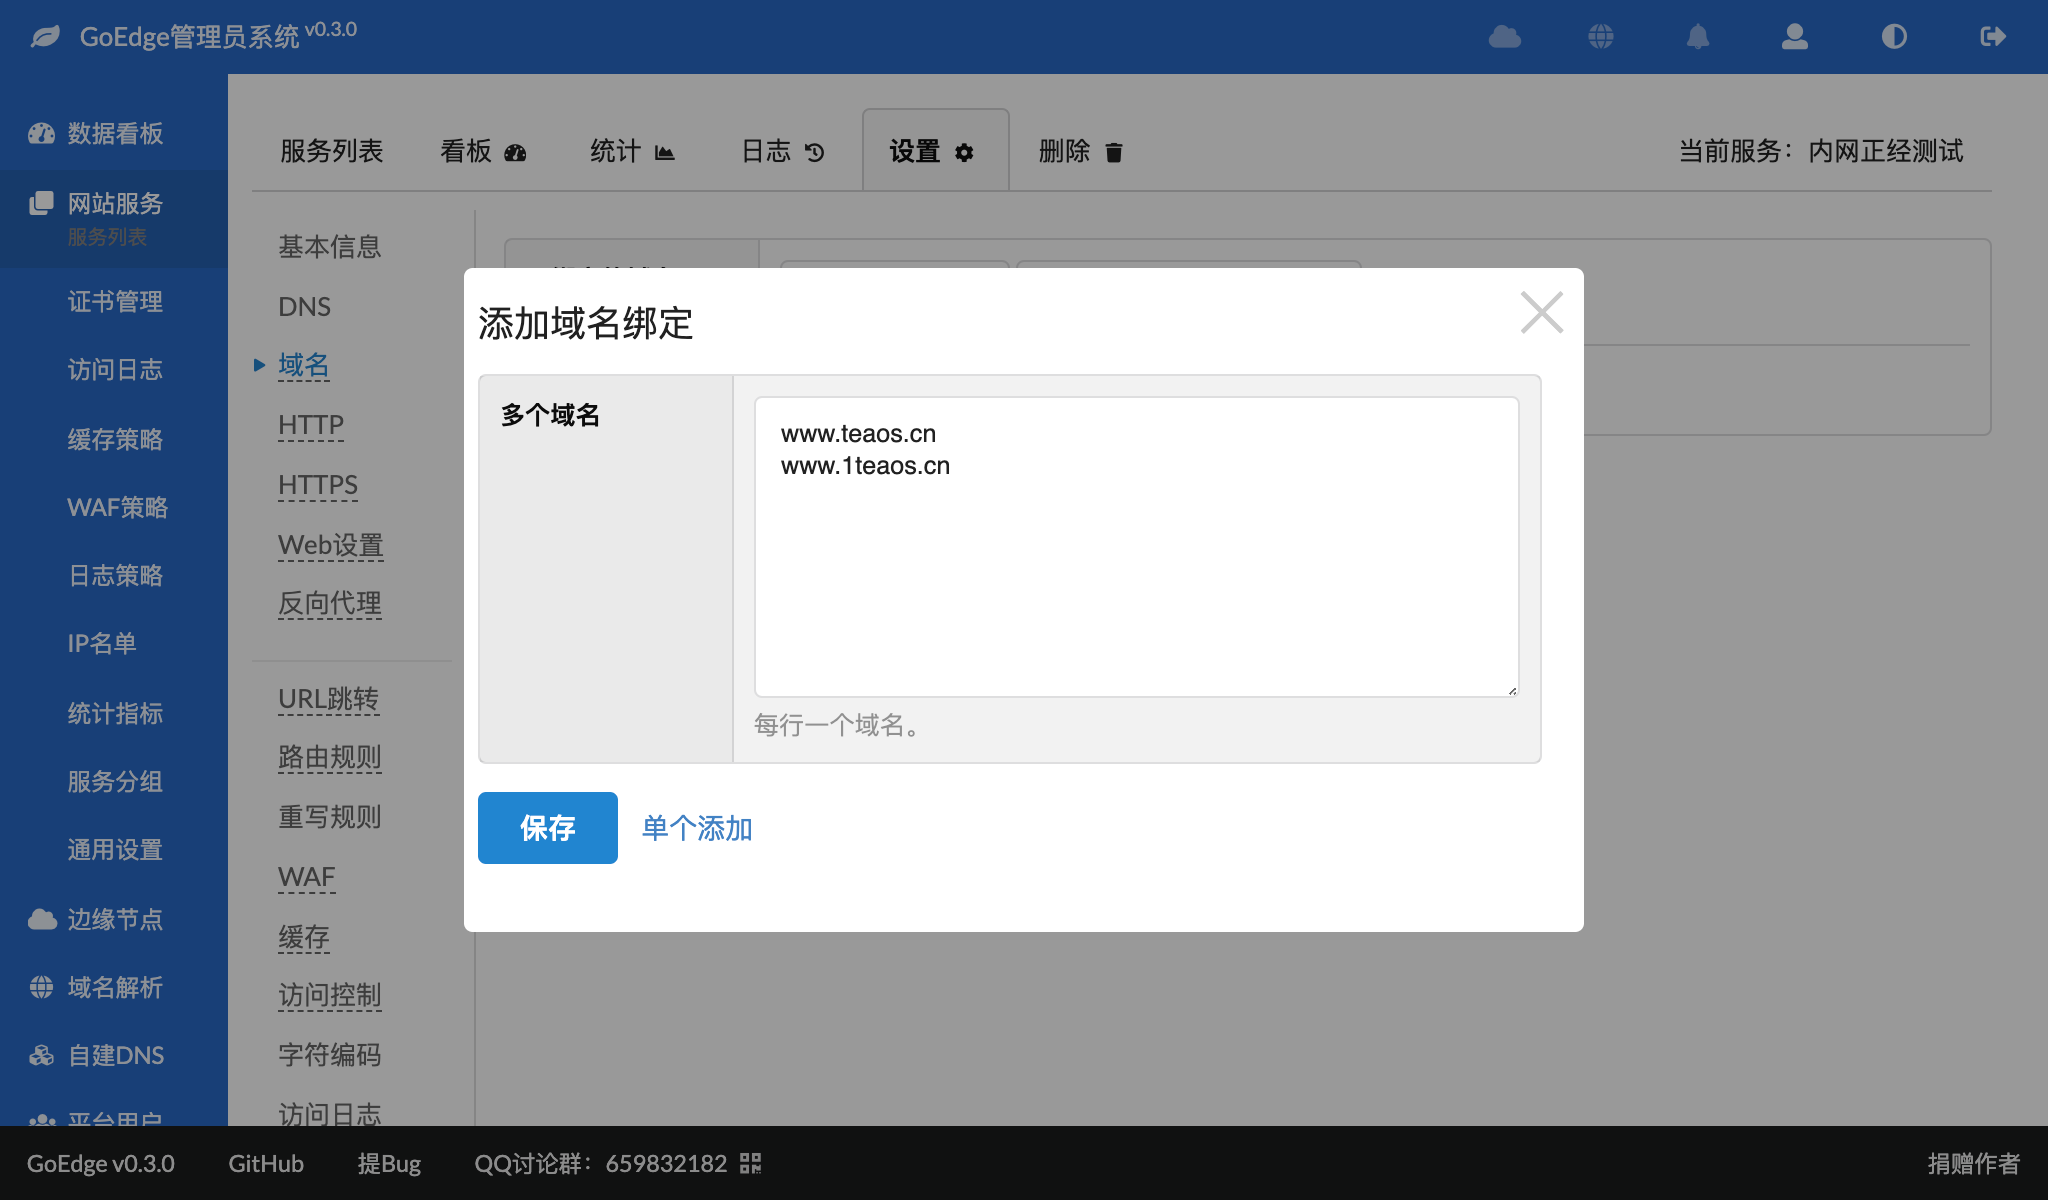
Task: Click the trash icon beside 删除
Action: (x=1114, y=153)
